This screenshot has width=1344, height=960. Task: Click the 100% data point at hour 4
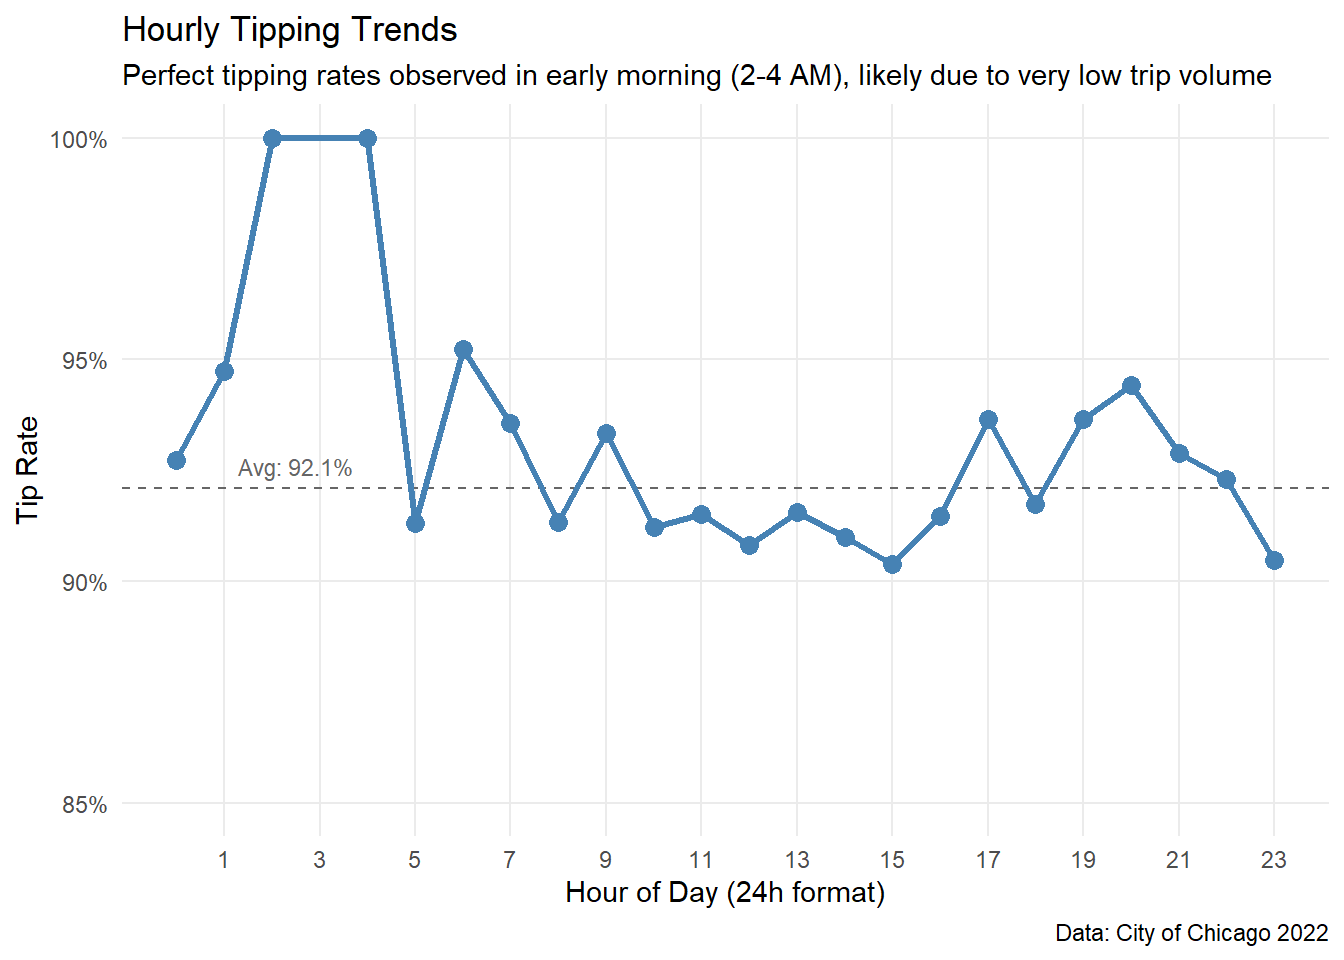click(367, 138)
